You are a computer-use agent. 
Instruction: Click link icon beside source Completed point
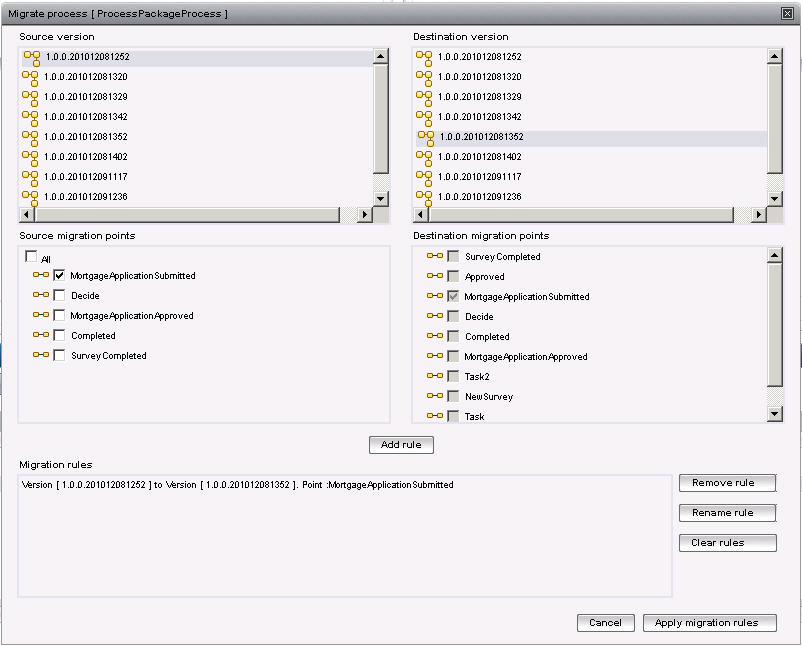(x=41, y=335)
